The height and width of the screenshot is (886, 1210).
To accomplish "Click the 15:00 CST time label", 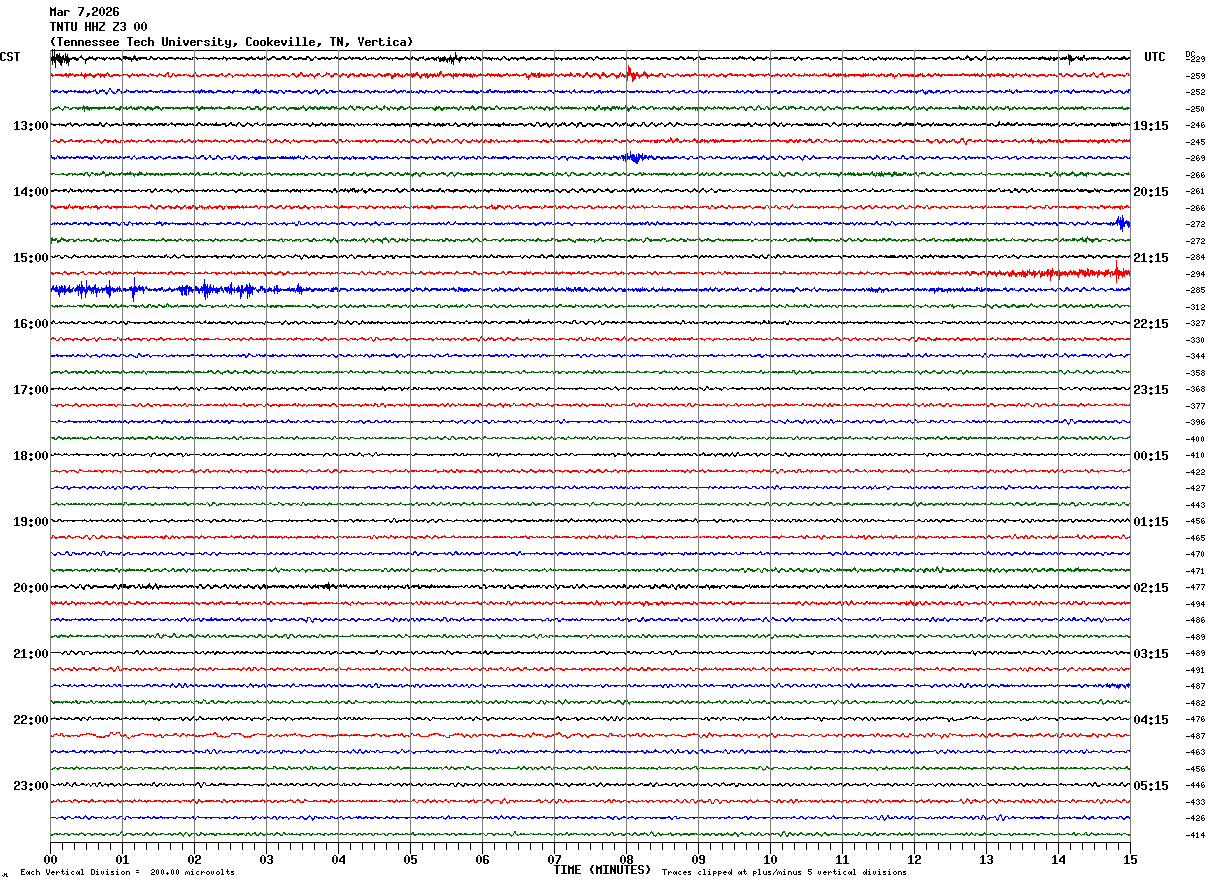I will pyautogui.click(x=30, y=258).
